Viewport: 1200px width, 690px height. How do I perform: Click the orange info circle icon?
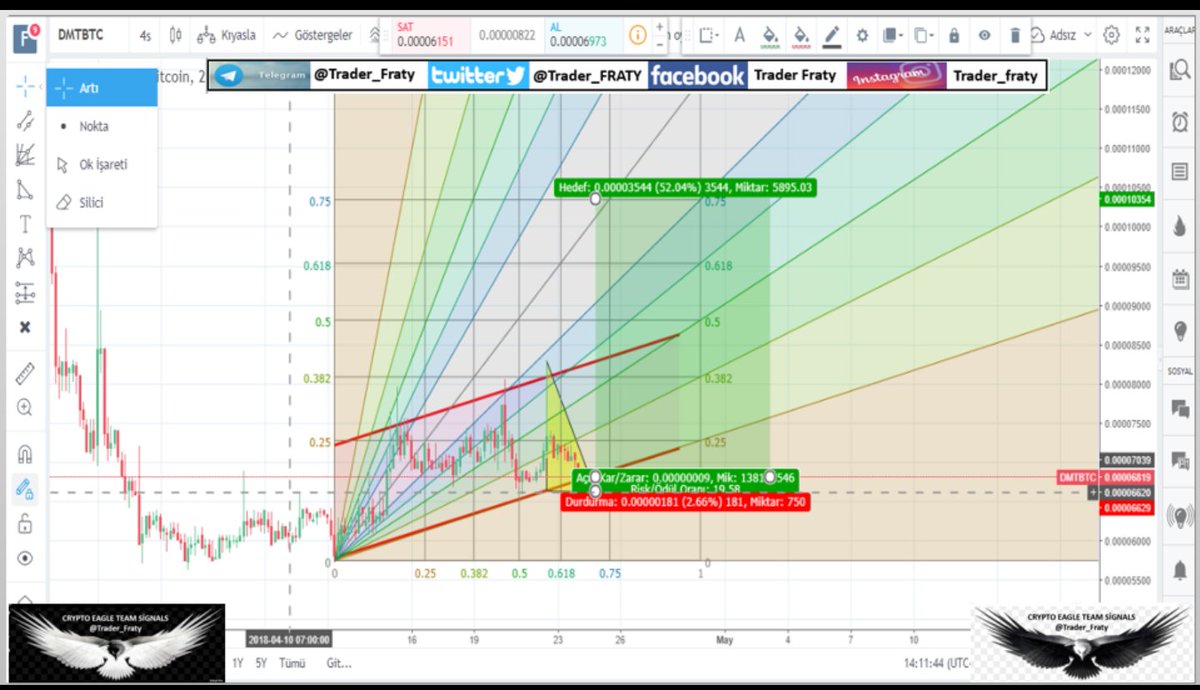pos(637,35)
